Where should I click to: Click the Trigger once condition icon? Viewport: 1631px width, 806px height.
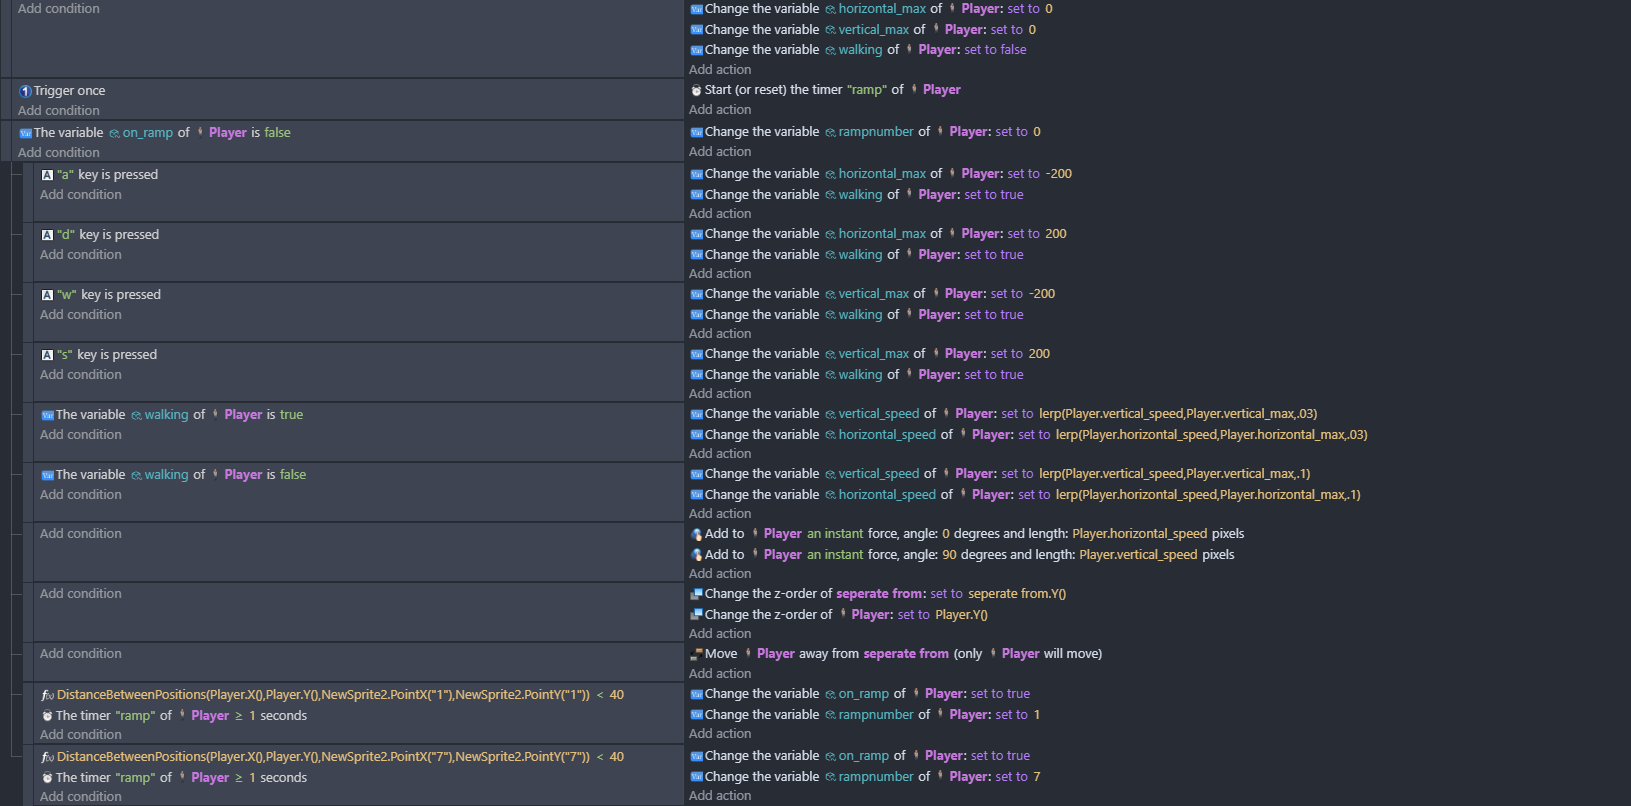(25, 91)
